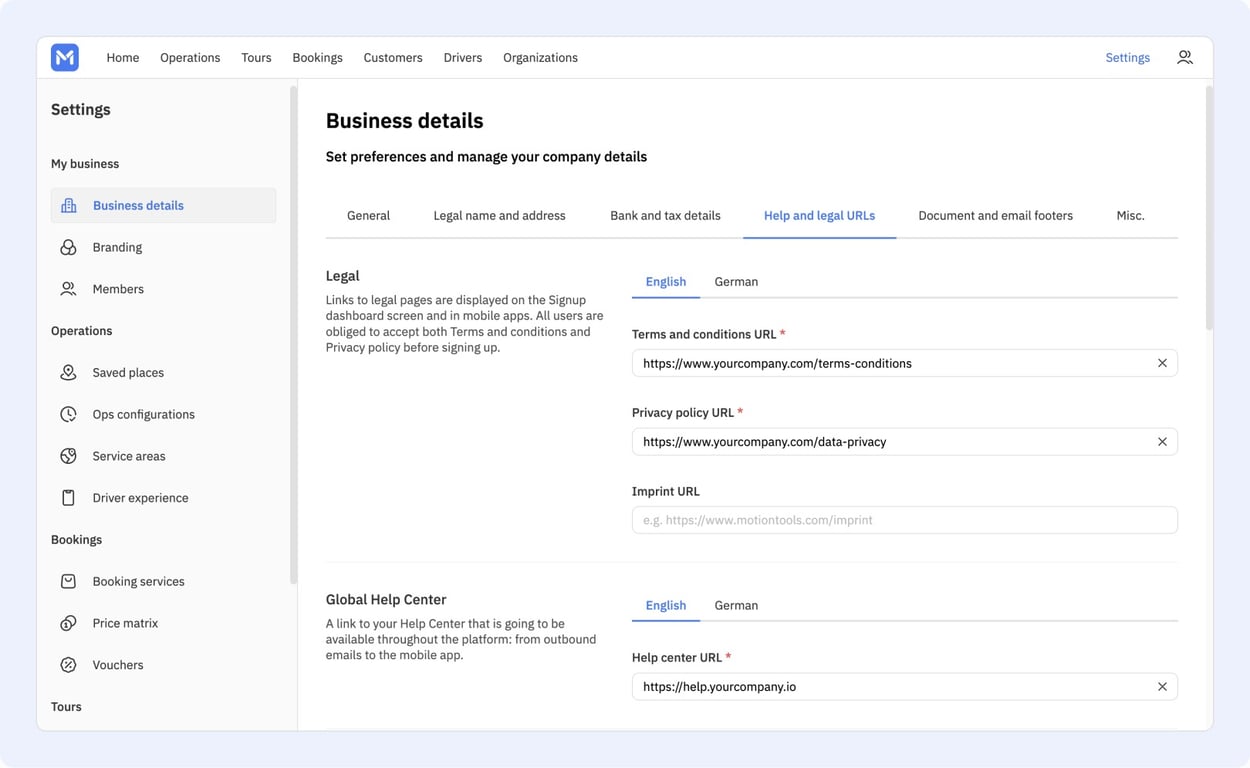This screenshot has height=768, width=1250.
Task: Click the Members people icon
Action: pyautogui.click(x=68, y=289)
